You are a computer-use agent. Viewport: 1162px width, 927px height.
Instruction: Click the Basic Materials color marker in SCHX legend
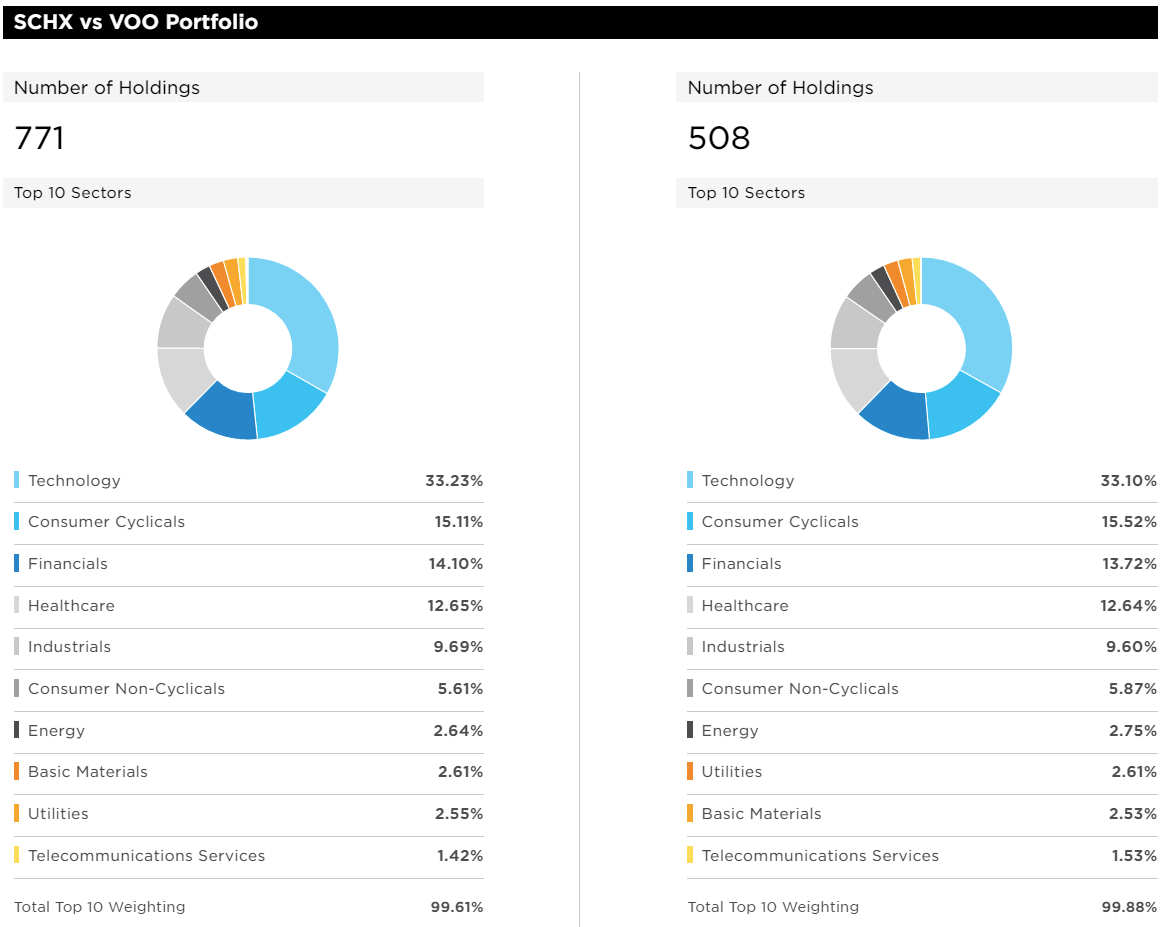[15, 772]
